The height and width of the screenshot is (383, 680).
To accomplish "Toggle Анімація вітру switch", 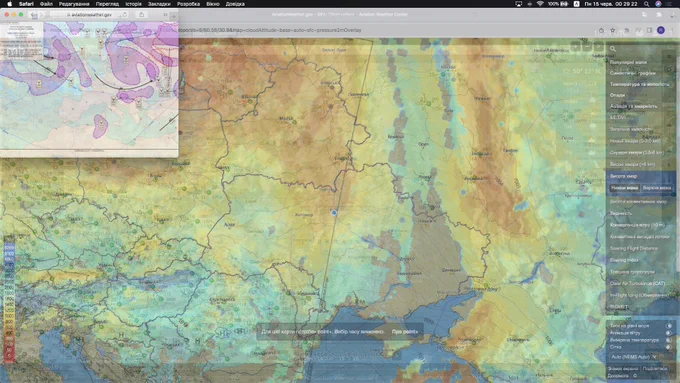I will (669, 333).
